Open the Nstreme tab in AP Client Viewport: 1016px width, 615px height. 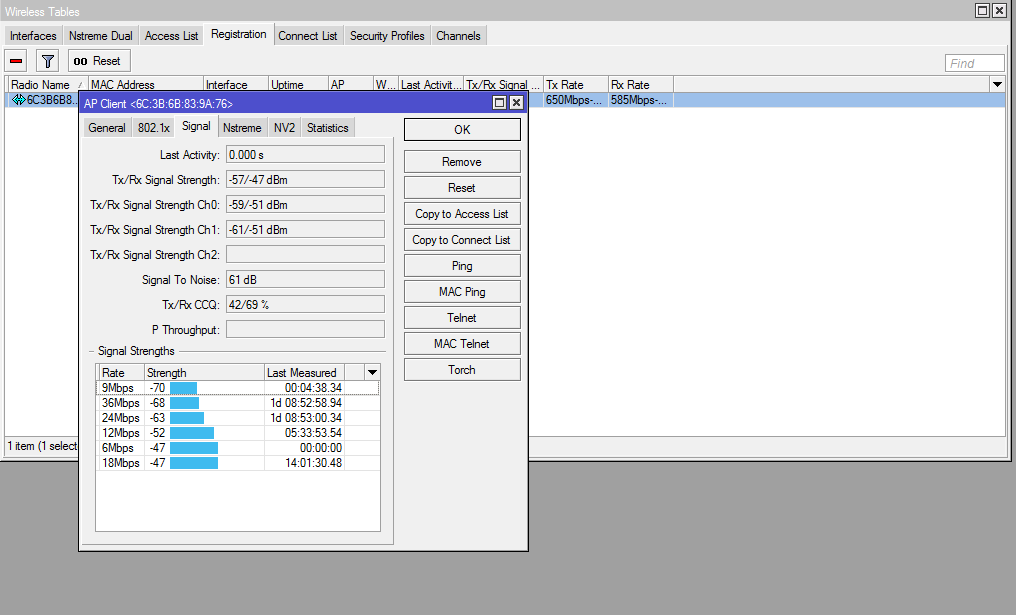click(x=242, y=128)
